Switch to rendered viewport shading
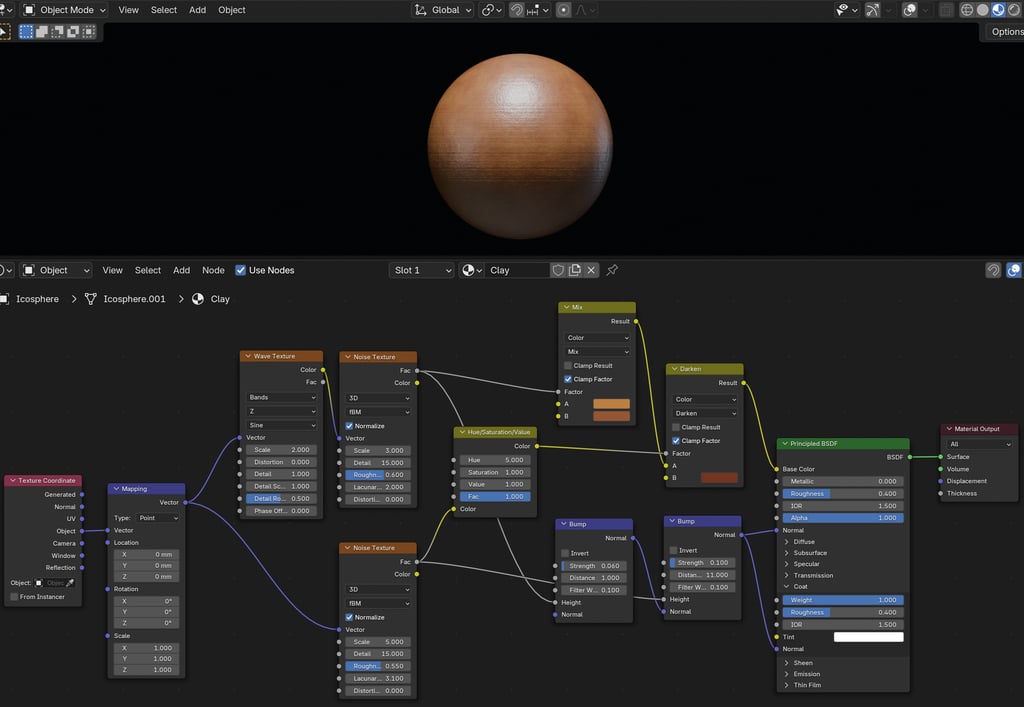 [1014, 10]
